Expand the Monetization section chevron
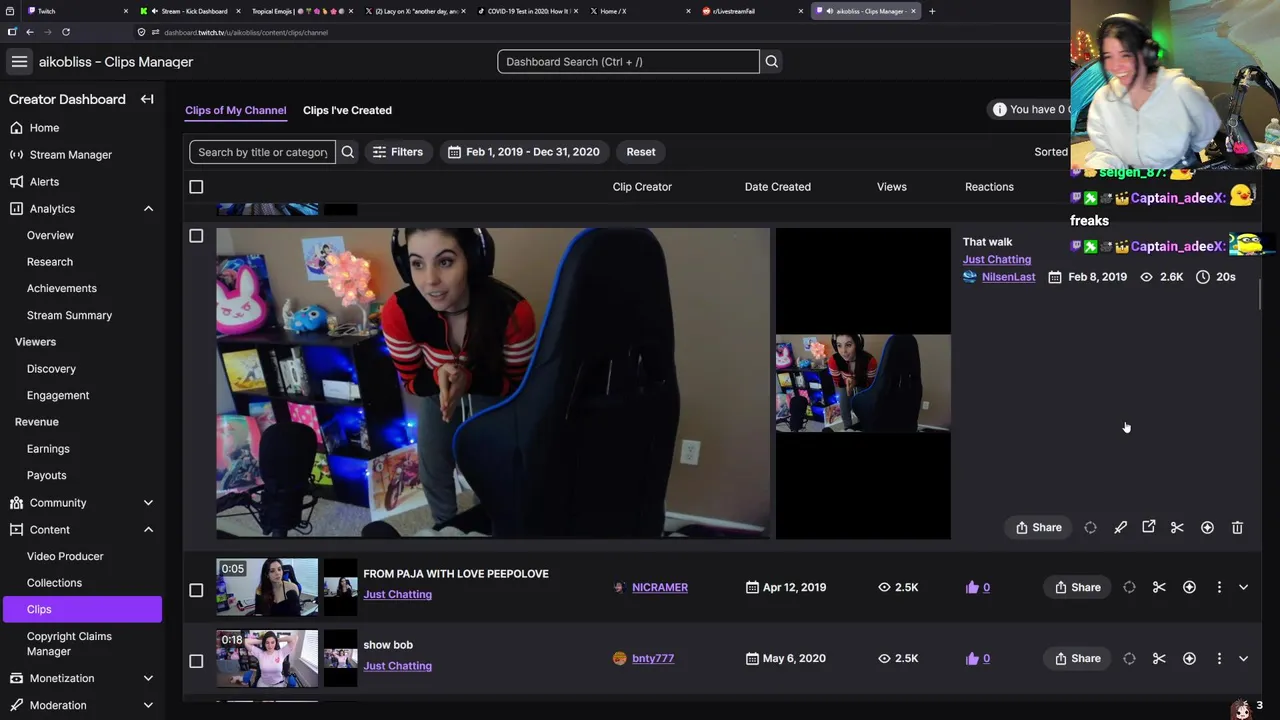 click(148, 678)
